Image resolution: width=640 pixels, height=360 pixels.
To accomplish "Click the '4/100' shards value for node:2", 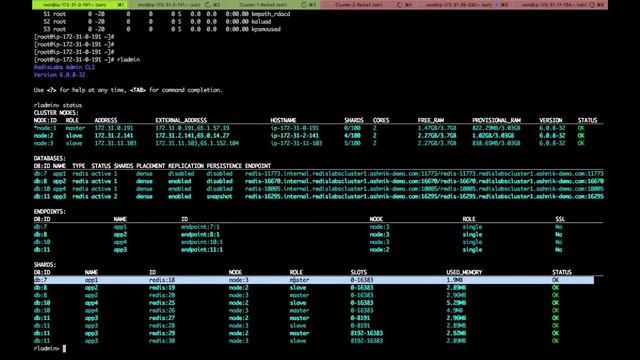I will pos(353,136).
